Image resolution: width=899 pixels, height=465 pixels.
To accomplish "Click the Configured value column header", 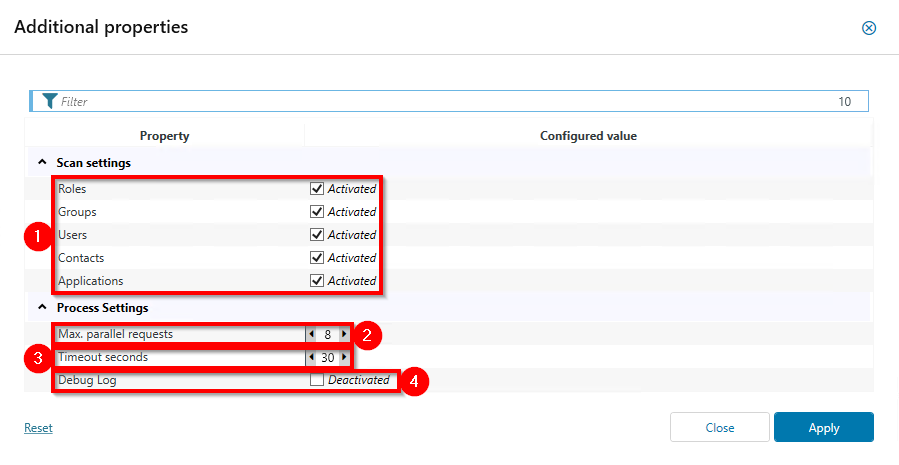I will point(588,136).
